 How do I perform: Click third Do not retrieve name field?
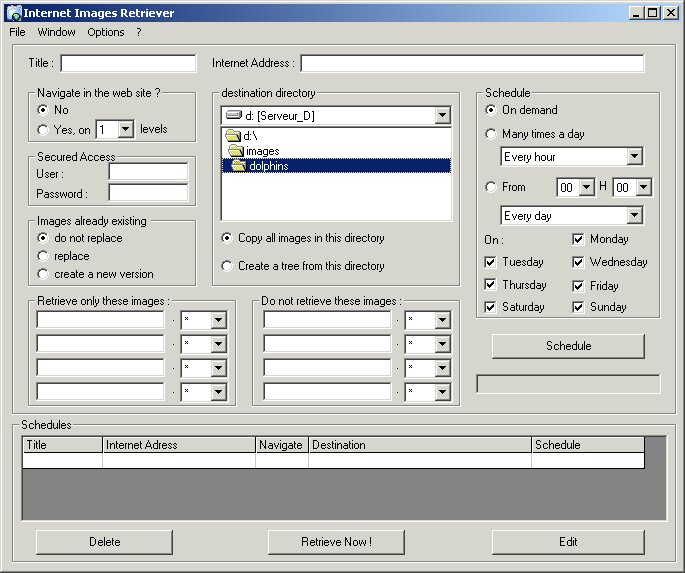click(x=327, y=368)
